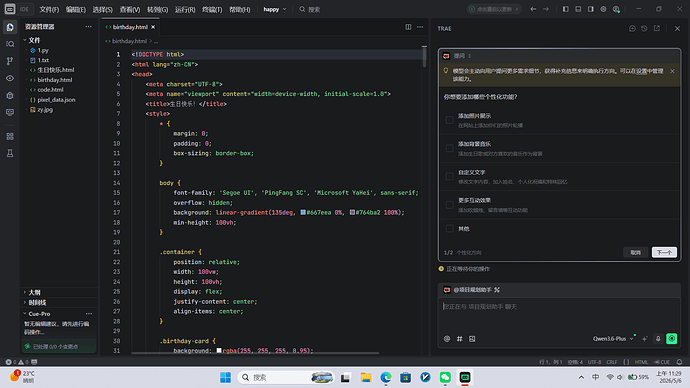Check the 添加背景音乐 option
The image size is (690, 388).
coord(449,148)
